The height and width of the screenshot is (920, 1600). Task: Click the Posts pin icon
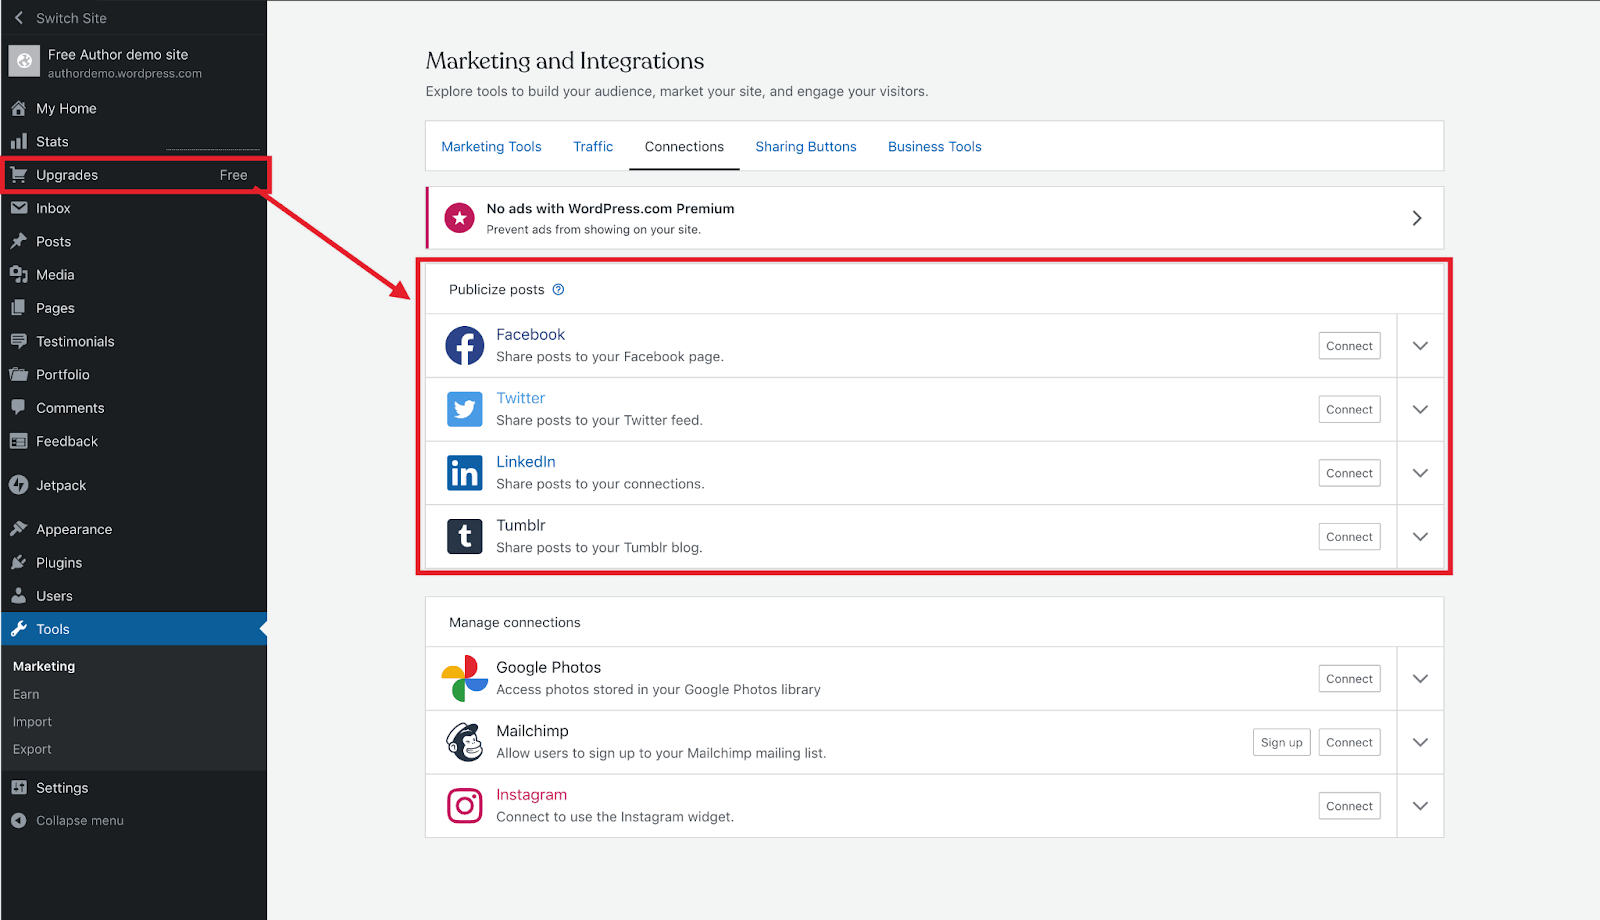point(18,241)
